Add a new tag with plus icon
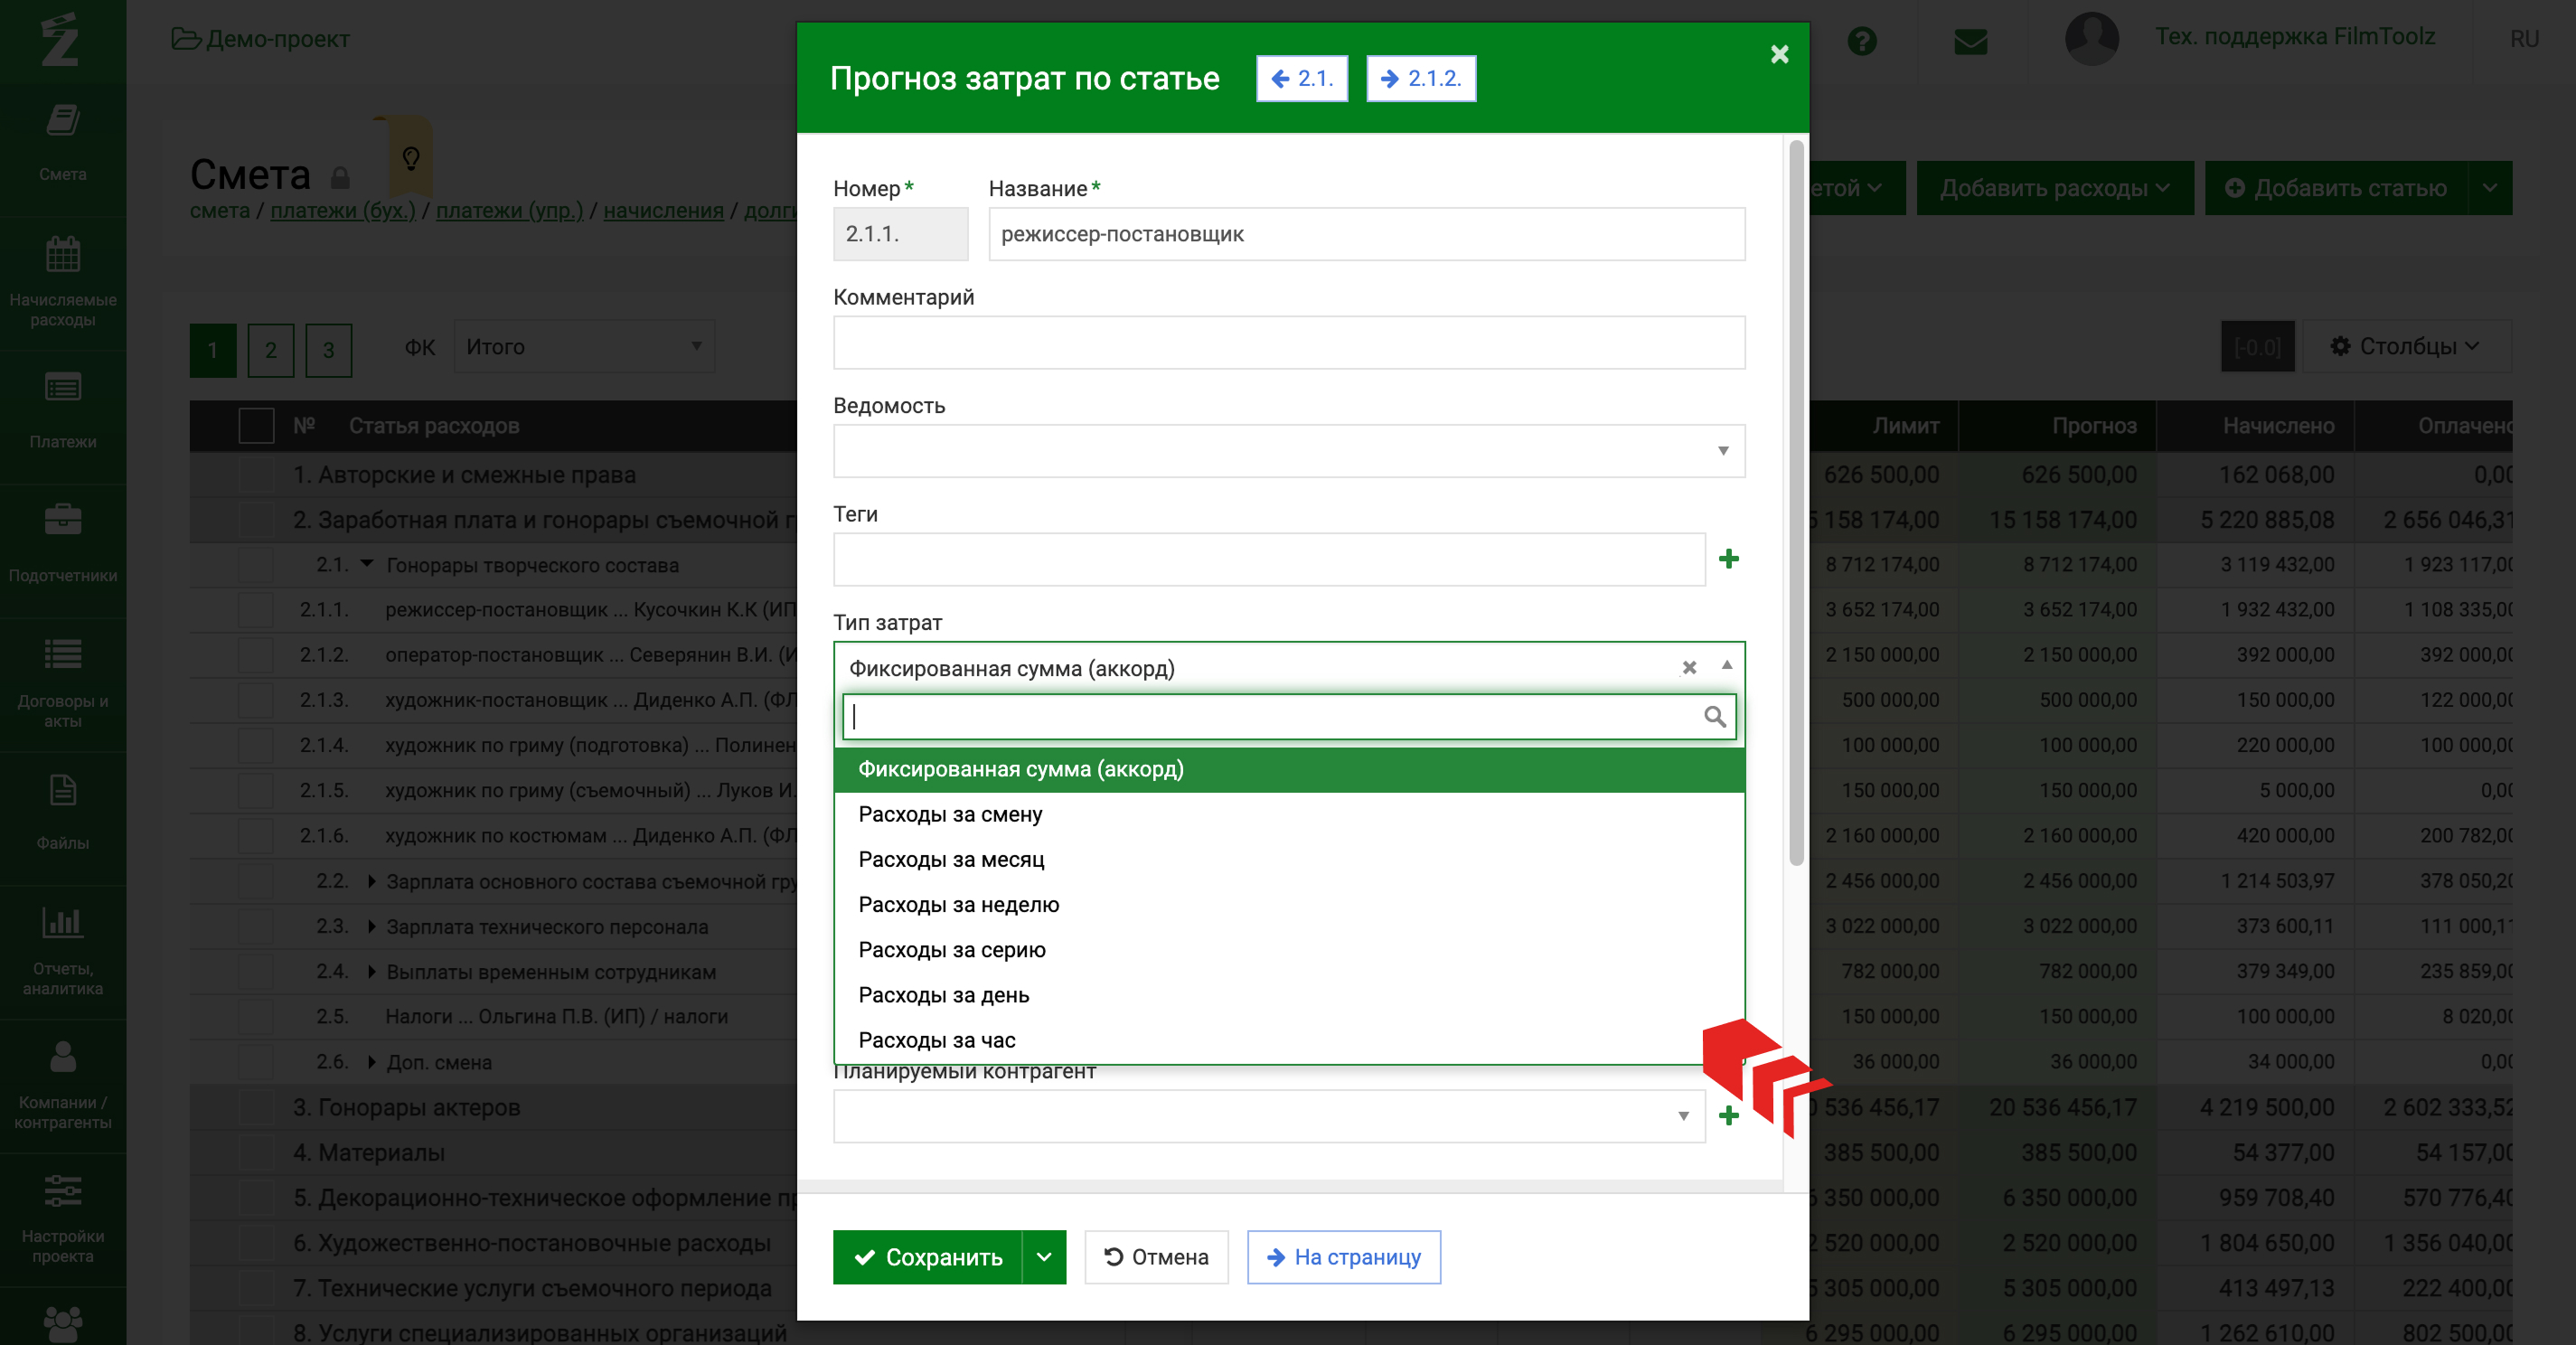The width and height of the screenshot is (2576, 1345). pyautogui.click(x=1729, y=558)
